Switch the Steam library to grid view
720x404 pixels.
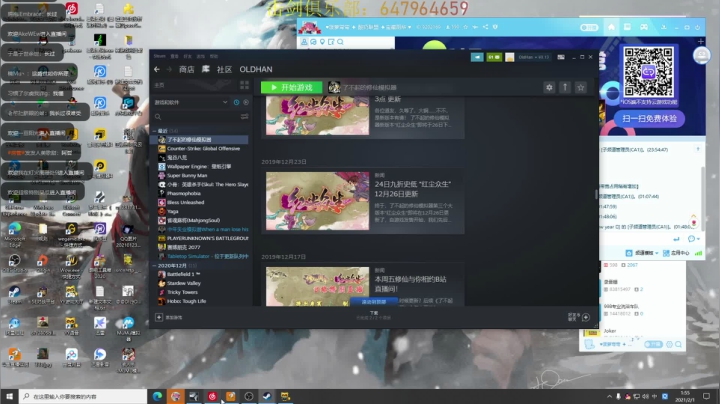(244, 85)
